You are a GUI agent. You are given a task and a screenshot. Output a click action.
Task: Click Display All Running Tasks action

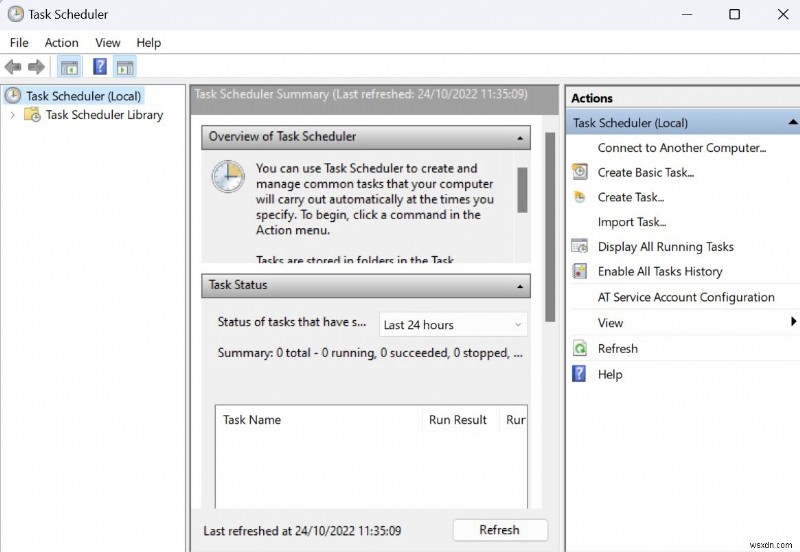tap(665, 247)
